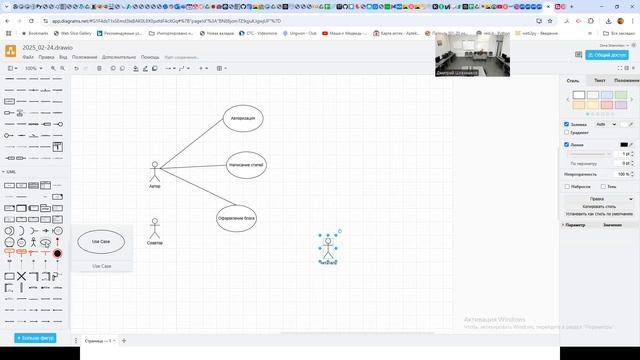Open the comments icon beside share button

578,55
